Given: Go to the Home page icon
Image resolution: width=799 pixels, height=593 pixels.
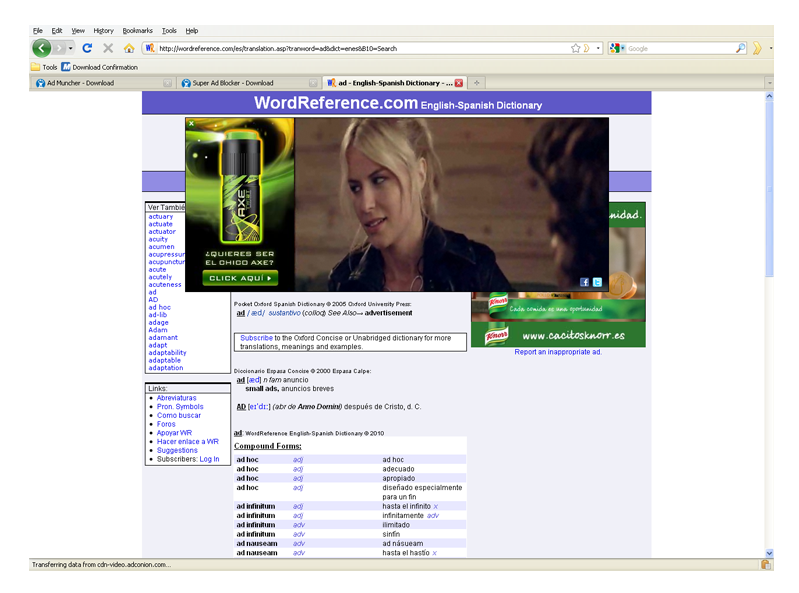Looking at the screenshot, I should tap(129, 48).
